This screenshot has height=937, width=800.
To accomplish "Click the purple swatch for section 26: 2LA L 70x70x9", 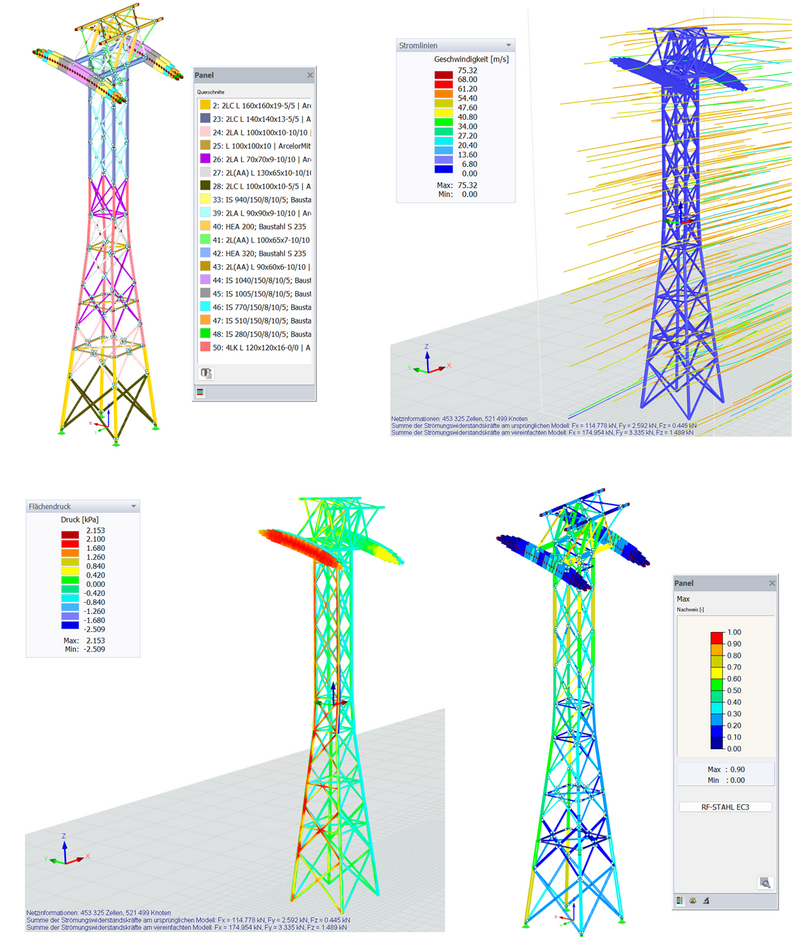I will (x=205, y=158).
